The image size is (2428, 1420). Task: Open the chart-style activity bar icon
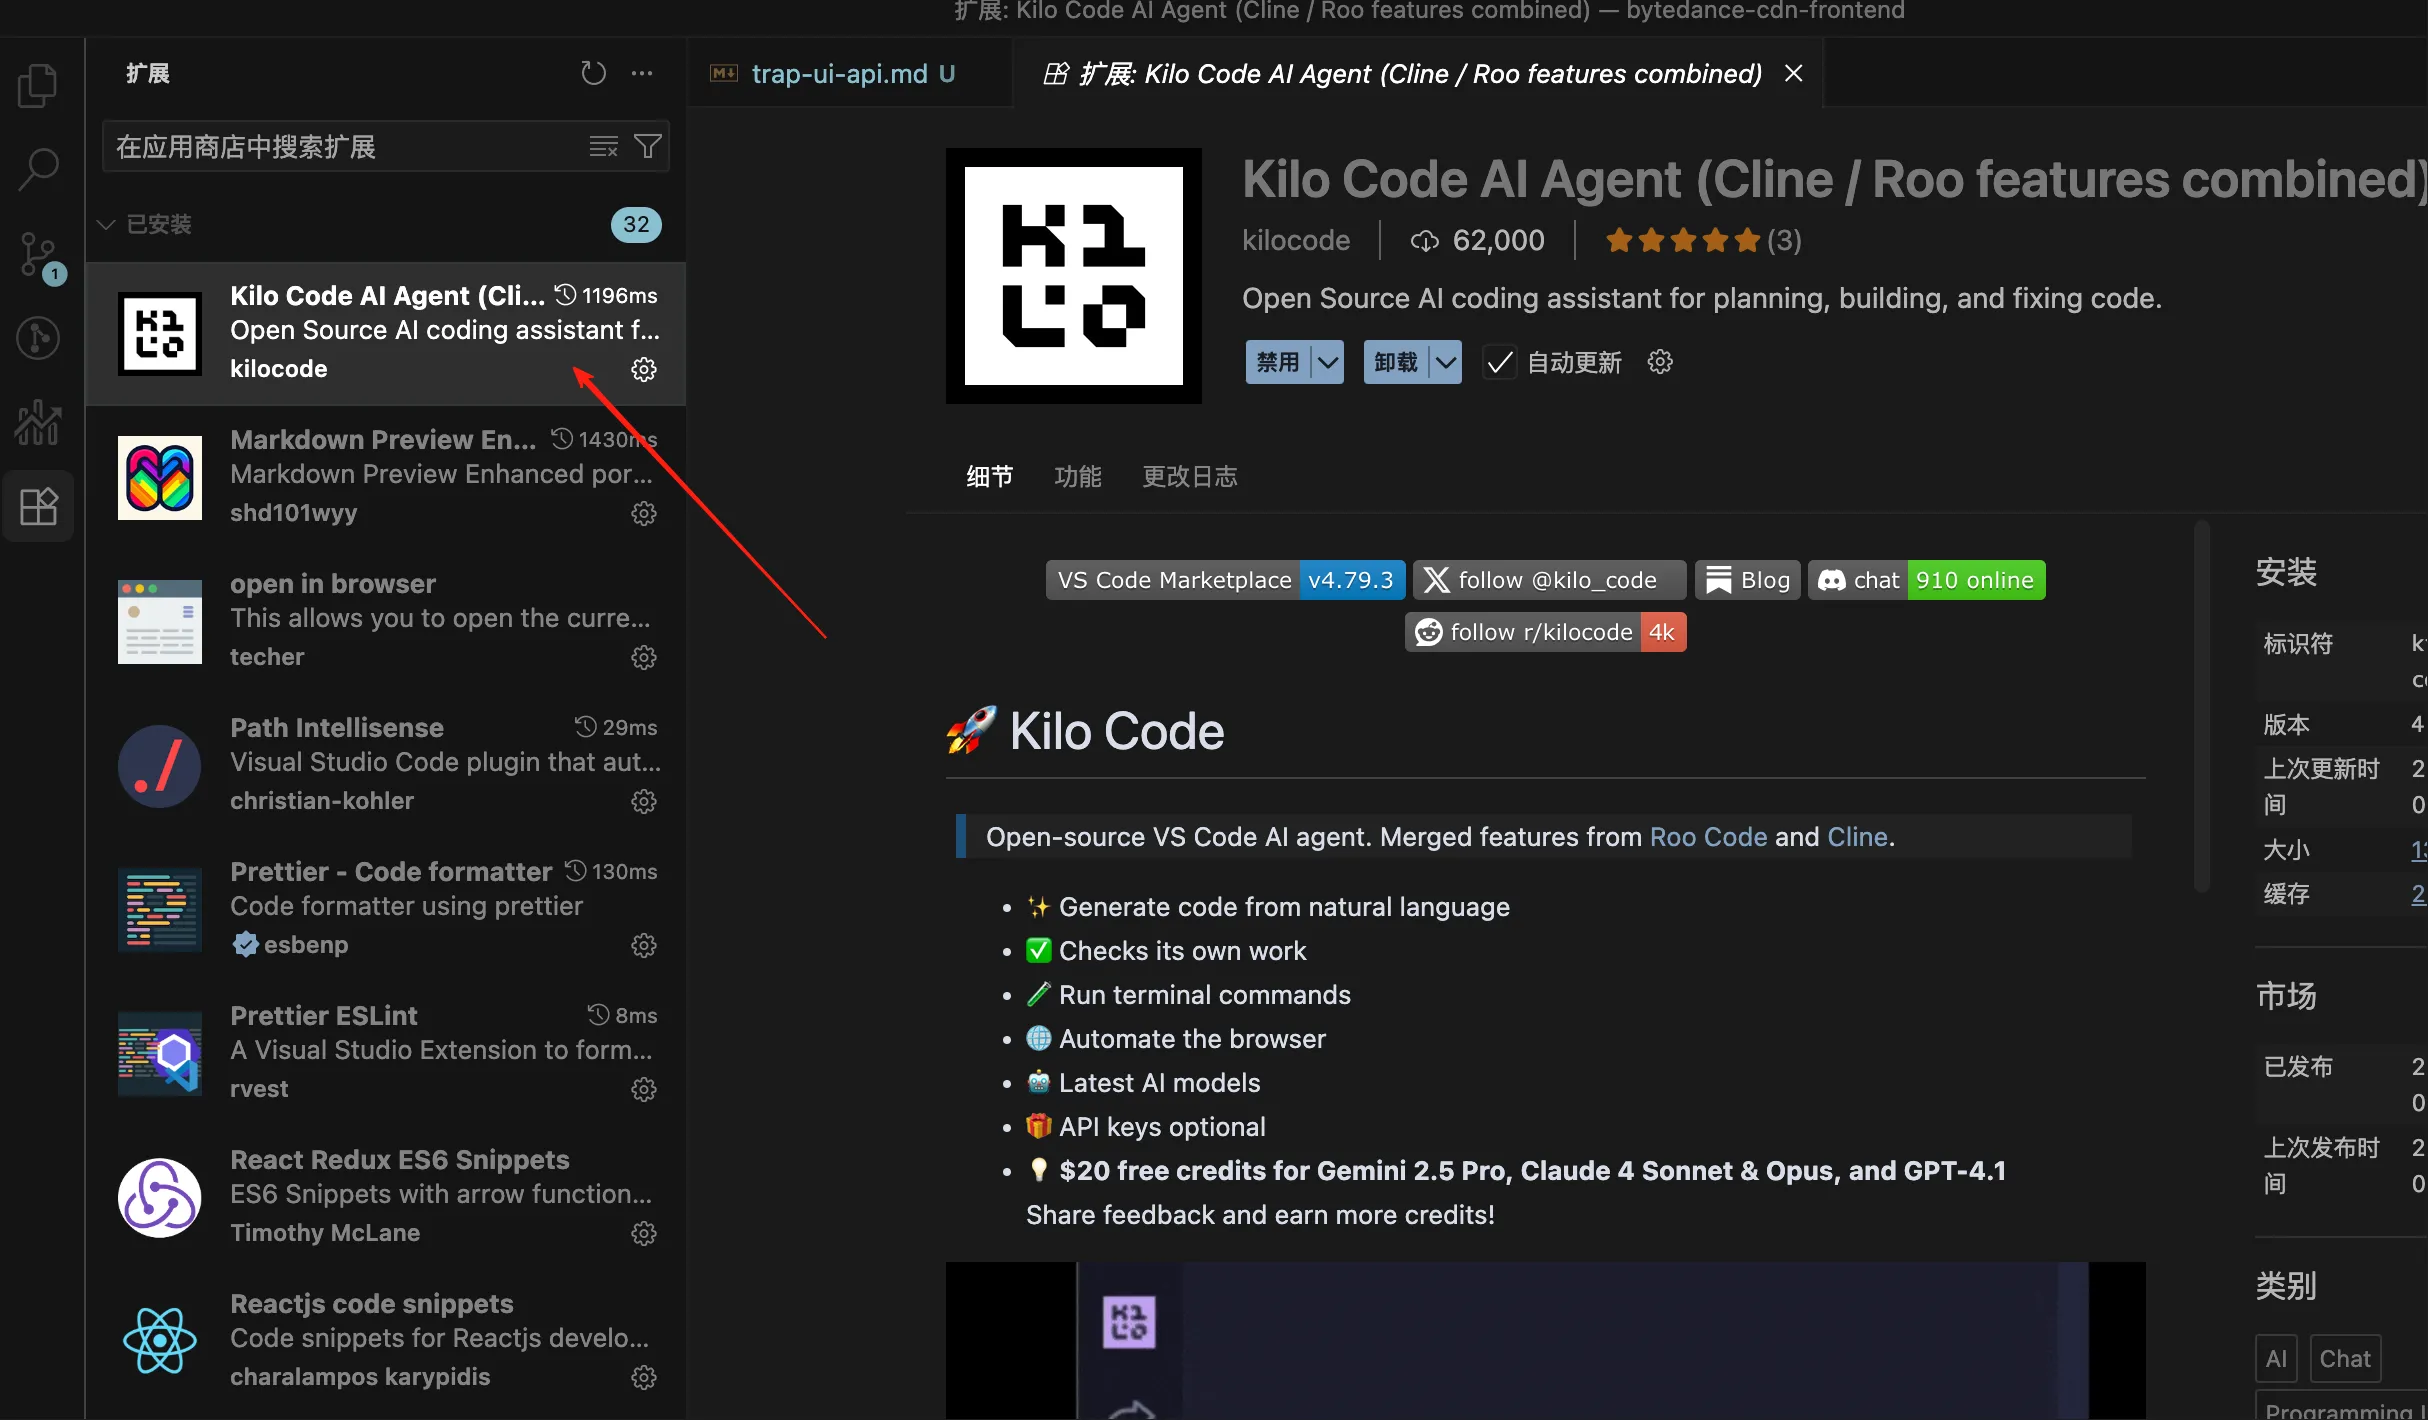pyautogui.click(x=38, y=422)
